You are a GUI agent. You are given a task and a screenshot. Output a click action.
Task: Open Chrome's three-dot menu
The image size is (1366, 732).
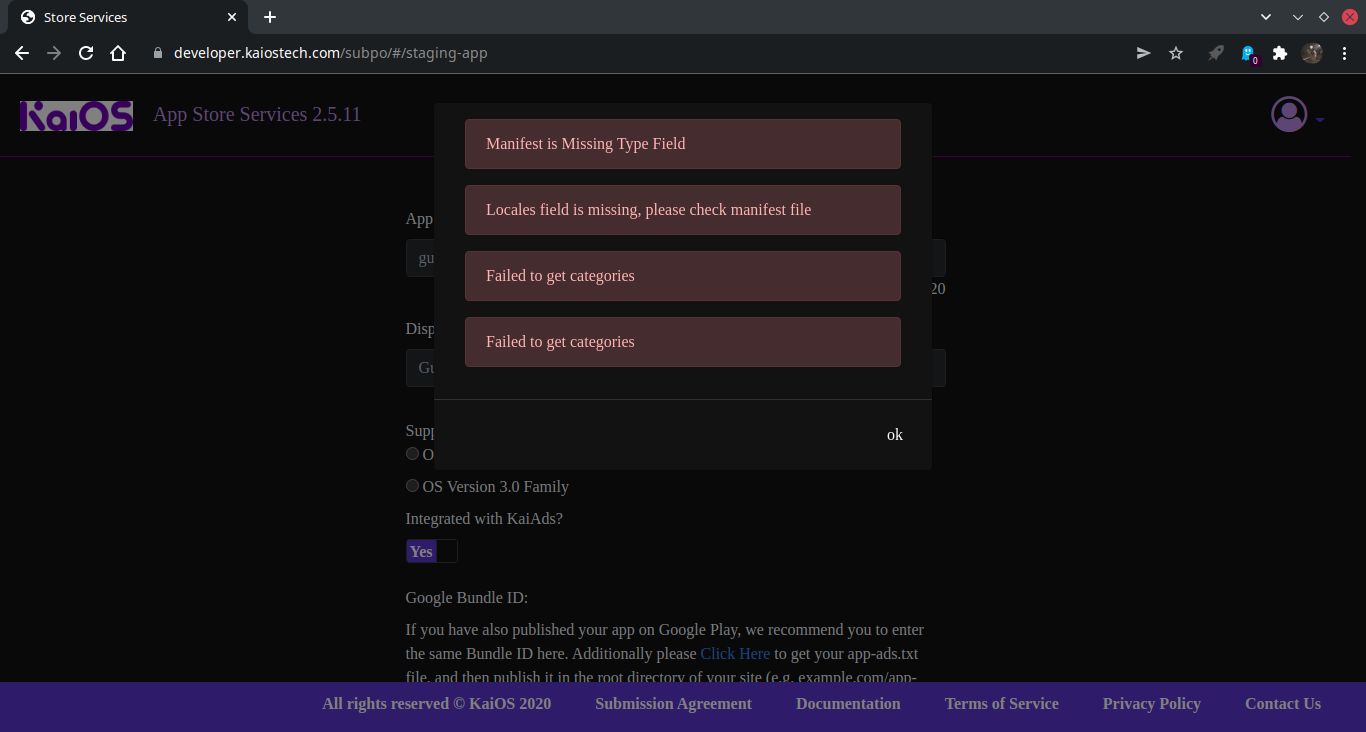[1345, 53]
